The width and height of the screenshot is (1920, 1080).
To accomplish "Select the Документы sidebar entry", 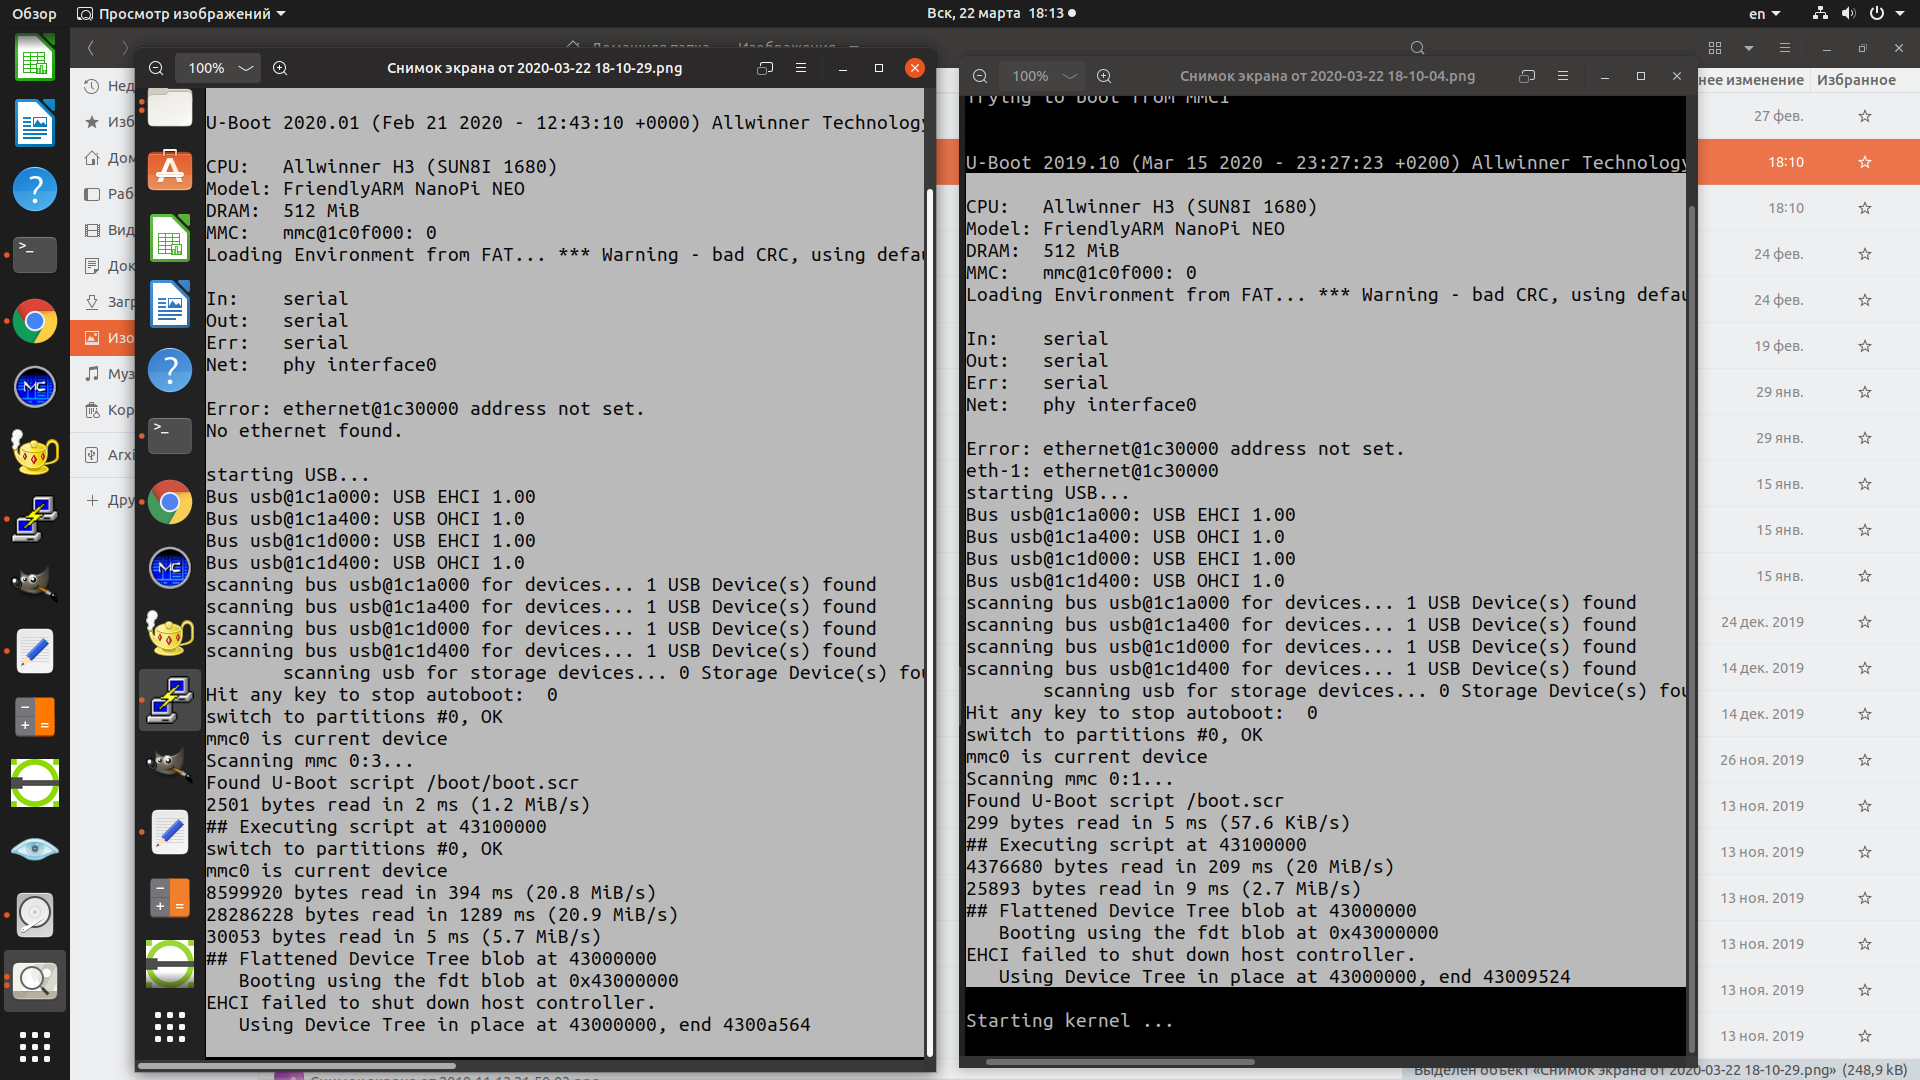I will coord(104,266).
